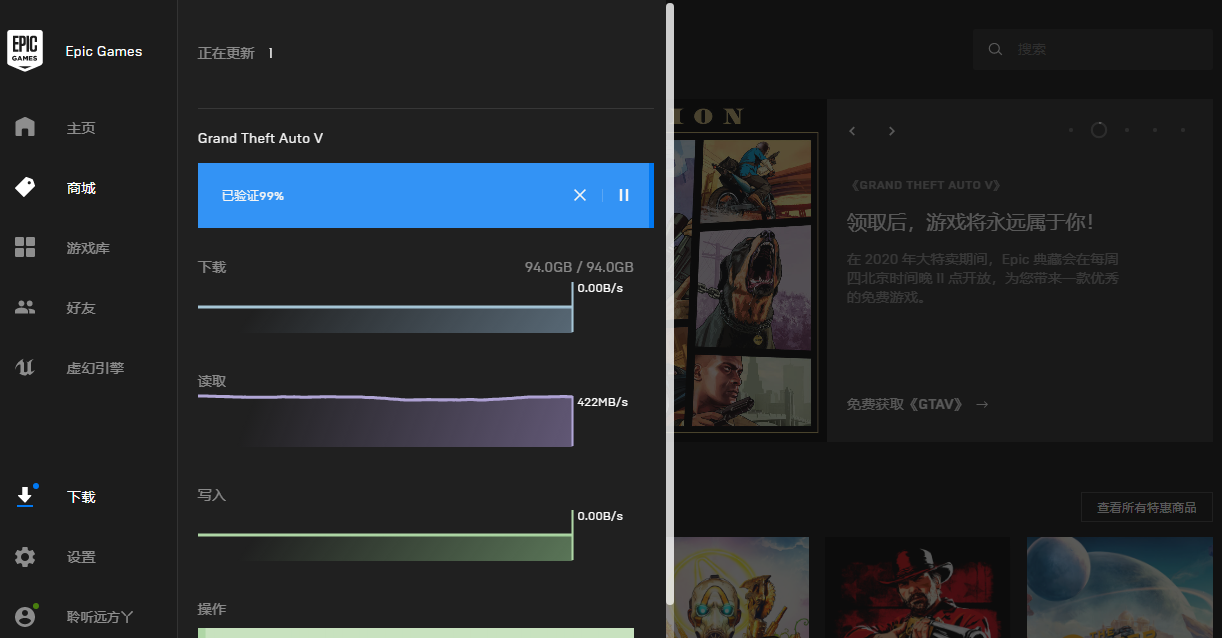Click the 聆听远方丫 account name

coord(100,617)
